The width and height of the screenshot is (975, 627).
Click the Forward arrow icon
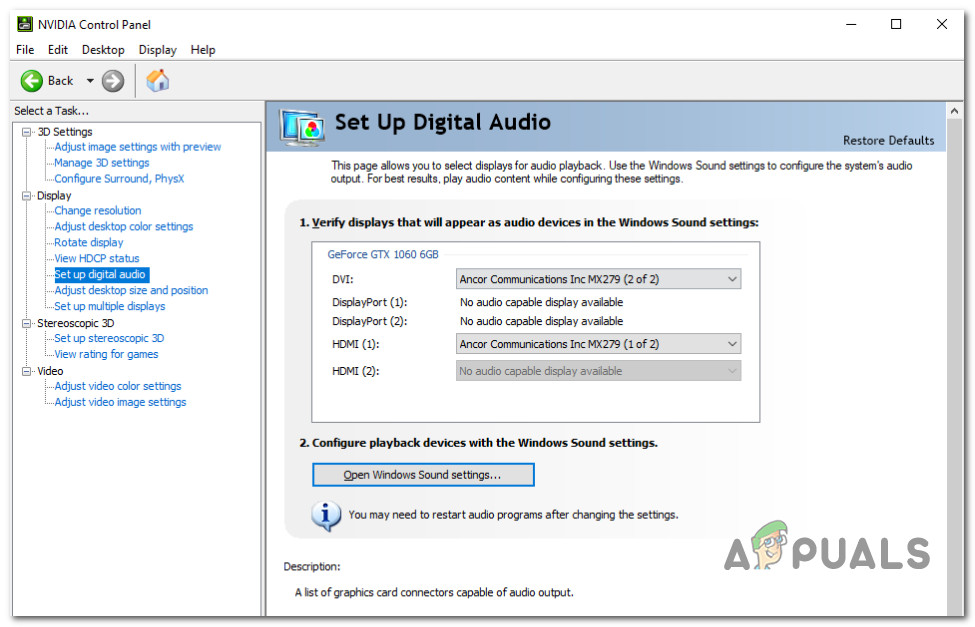(113, 81)
